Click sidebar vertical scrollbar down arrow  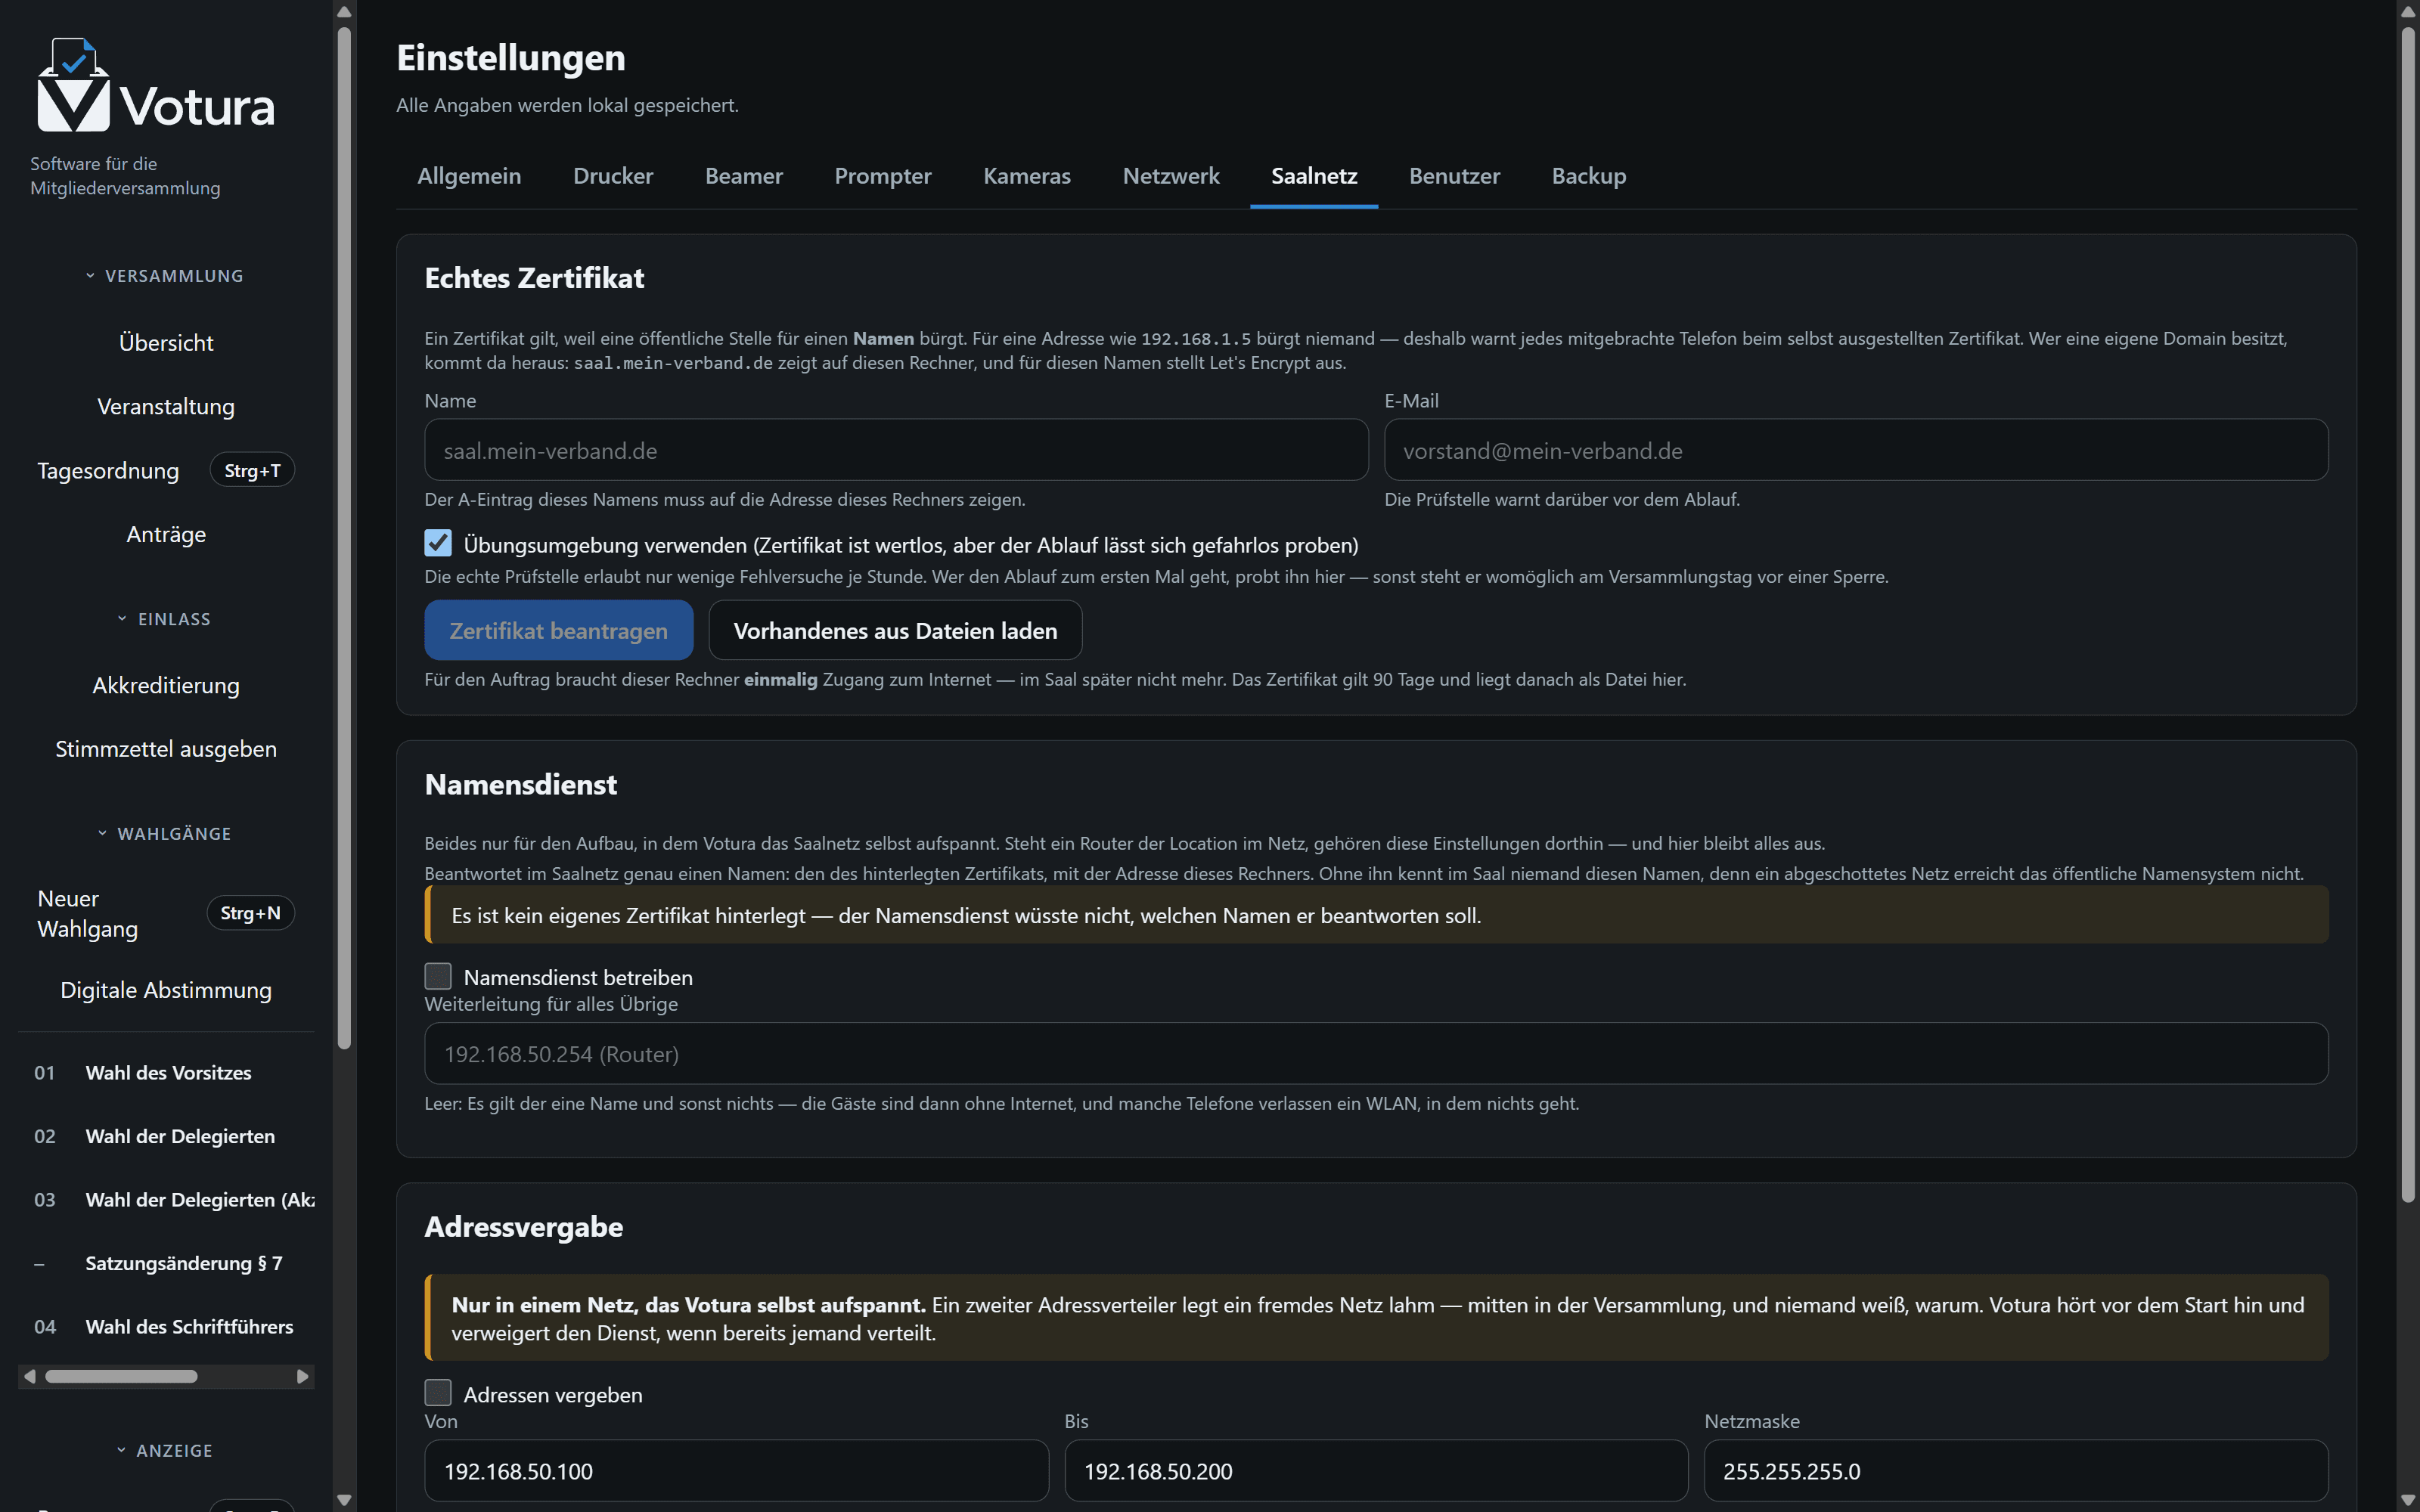coord(344,1500)
